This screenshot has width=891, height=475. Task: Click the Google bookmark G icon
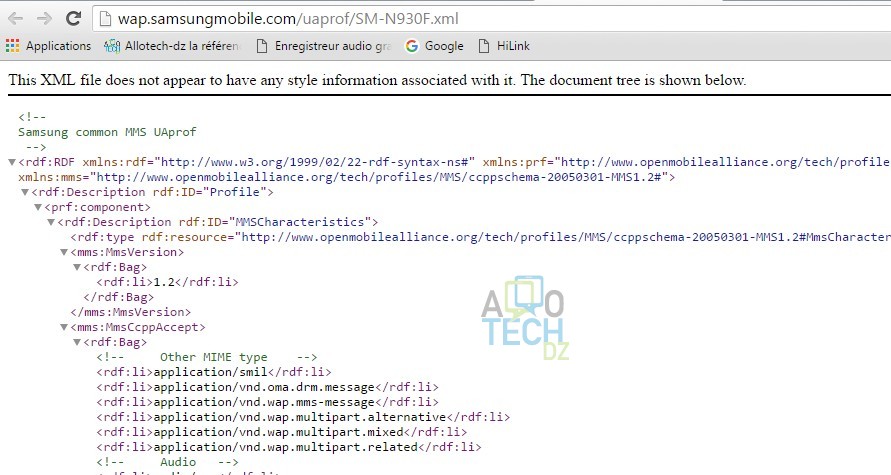[x=412, y=46]
